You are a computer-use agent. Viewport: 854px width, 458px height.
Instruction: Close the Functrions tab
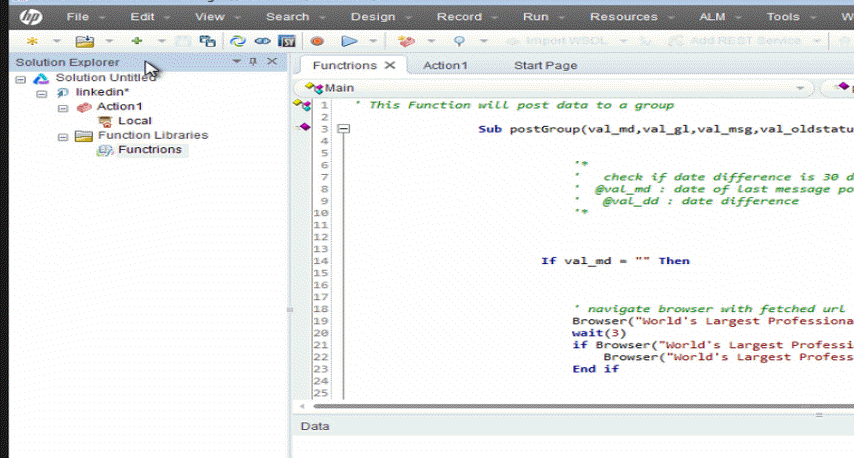click(x=390, y=65)
